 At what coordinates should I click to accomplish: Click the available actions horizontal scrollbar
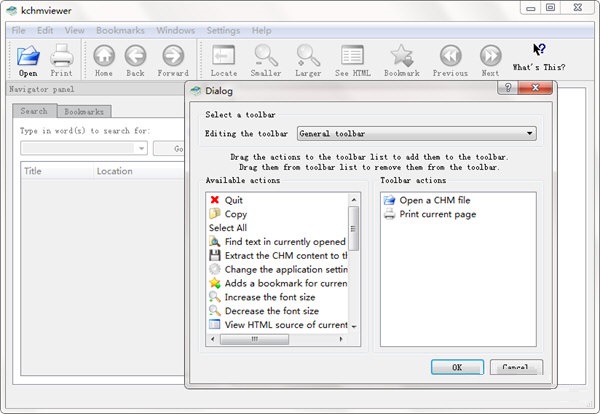click(x=280, y=339)
